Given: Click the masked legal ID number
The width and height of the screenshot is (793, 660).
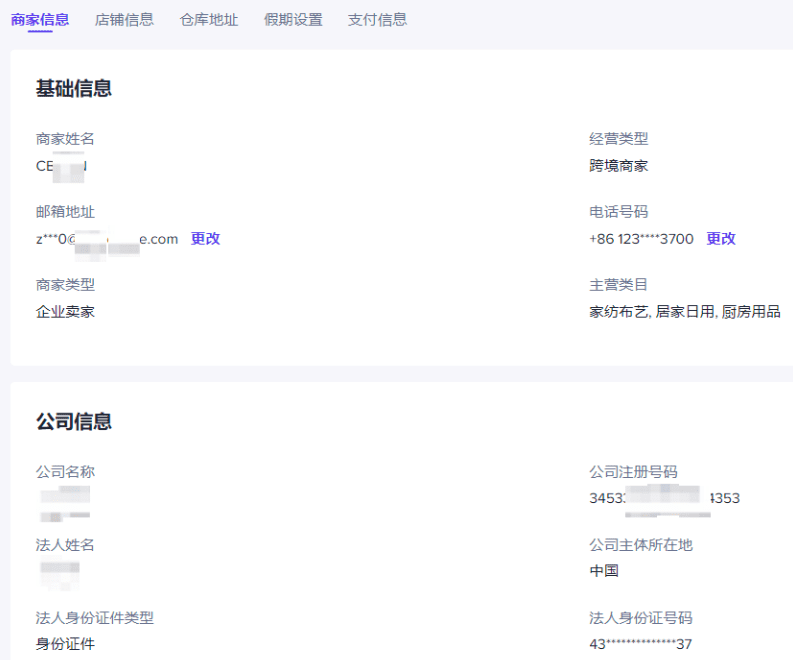Looking at the screenshot, I should click(641, 644).
